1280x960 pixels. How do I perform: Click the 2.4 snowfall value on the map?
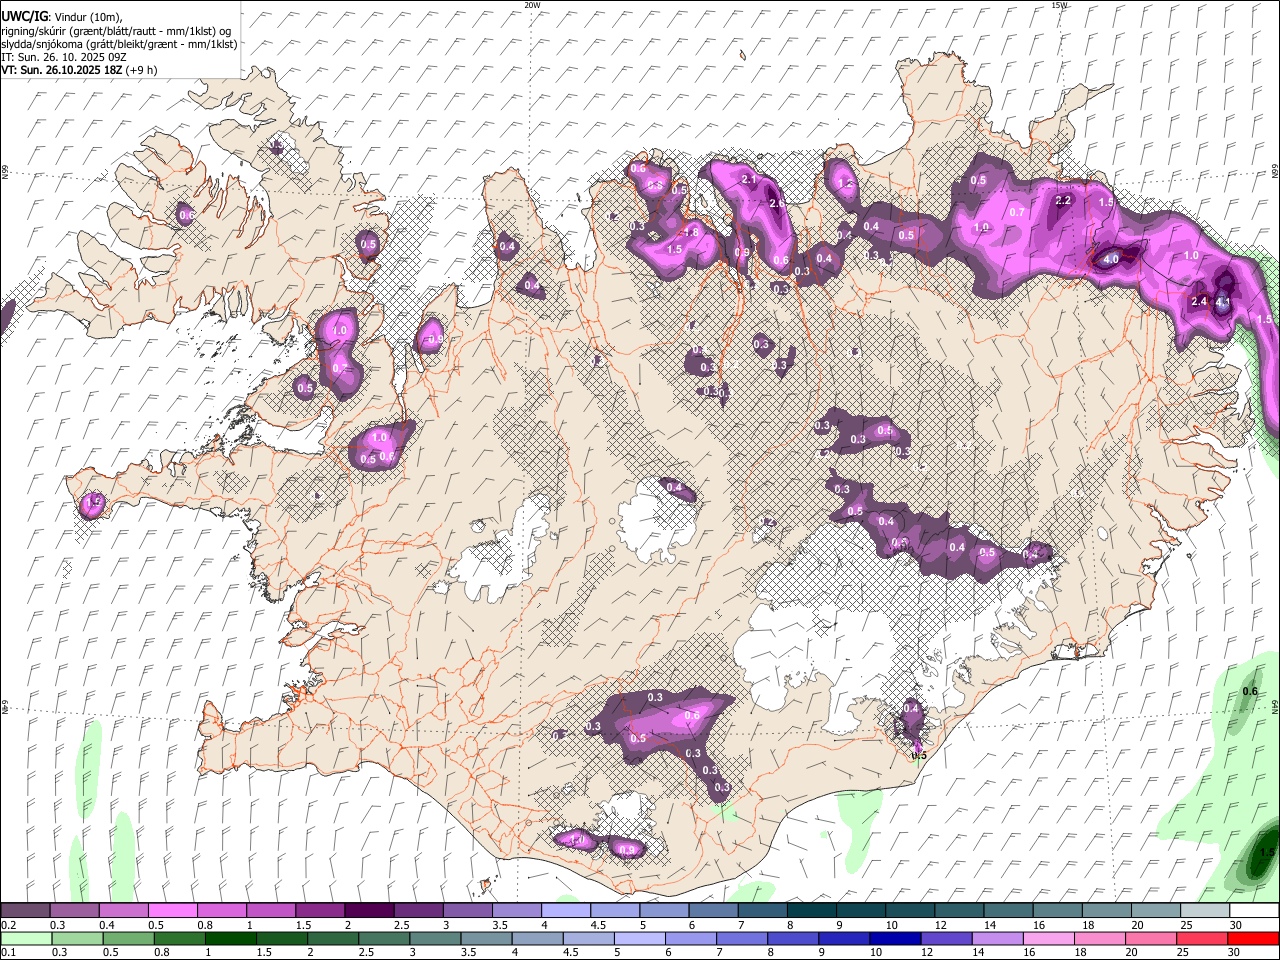[1199, 301]
